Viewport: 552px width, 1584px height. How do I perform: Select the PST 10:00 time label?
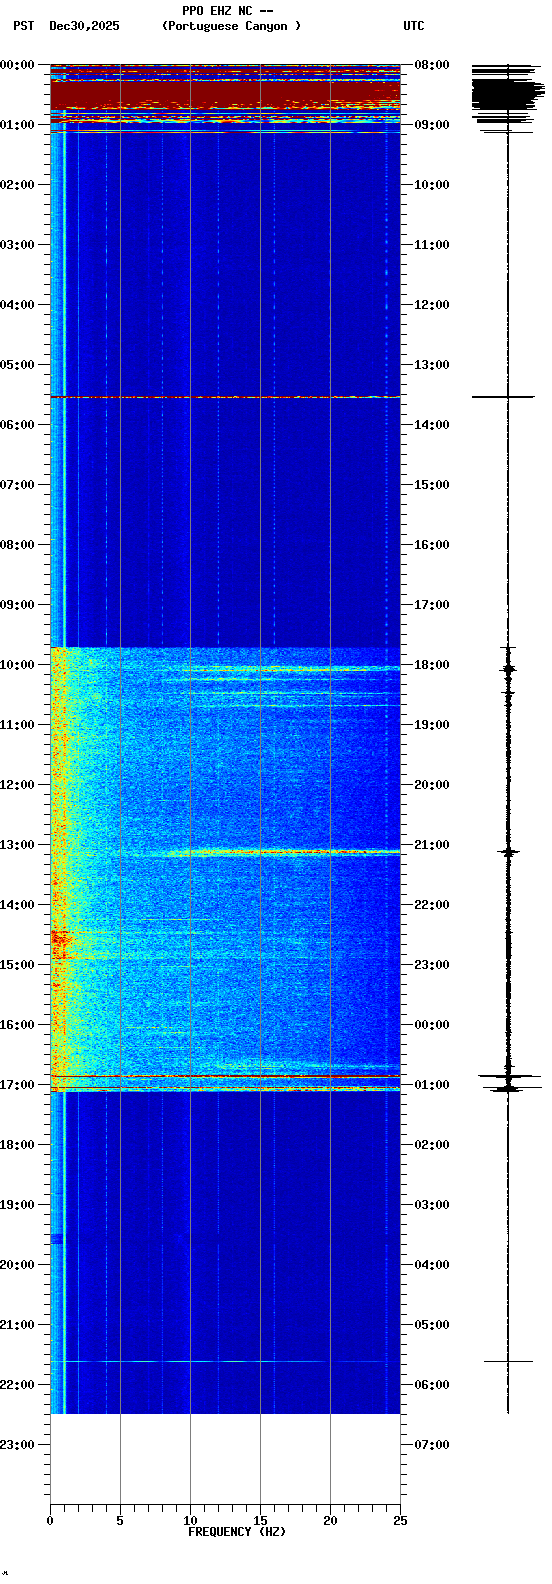17,665
